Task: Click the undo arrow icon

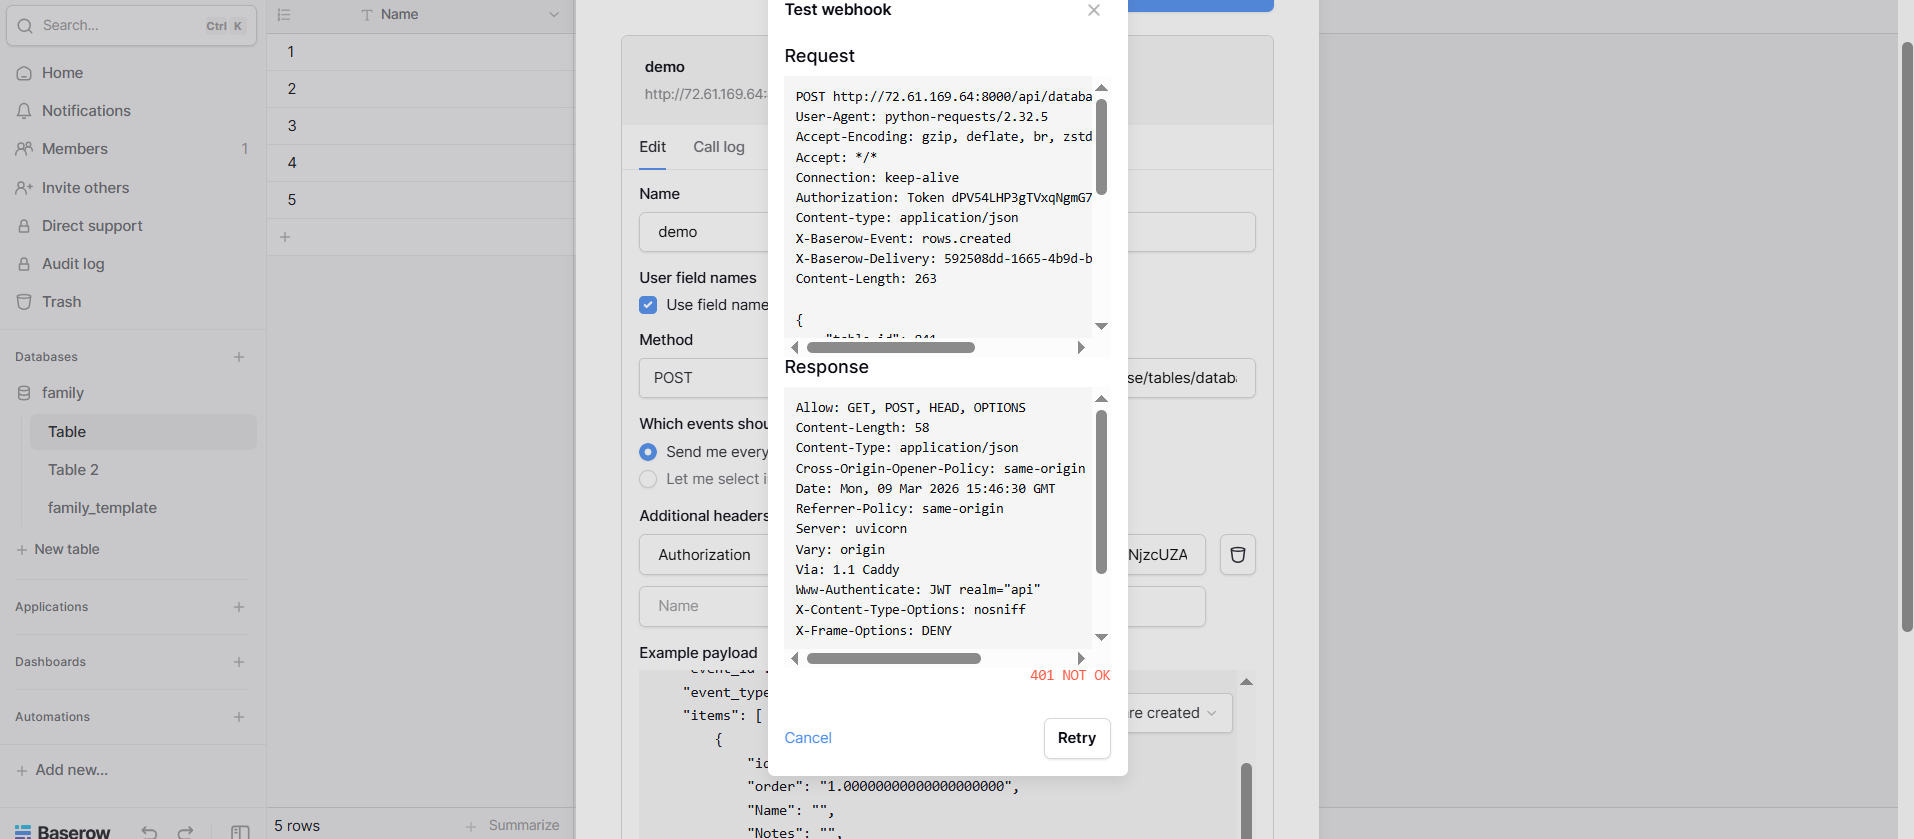Action: tap(149, 831)
